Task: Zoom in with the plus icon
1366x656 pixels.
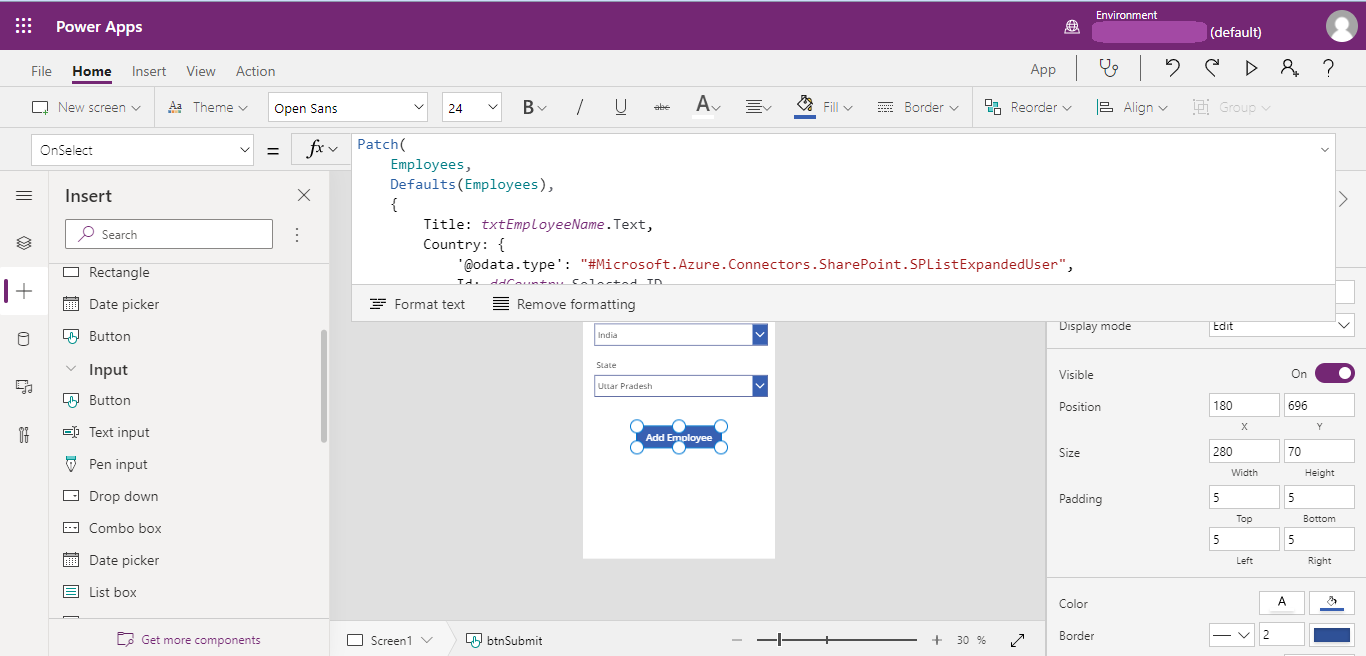Action: pyautogui.click(x=937, y=640)
